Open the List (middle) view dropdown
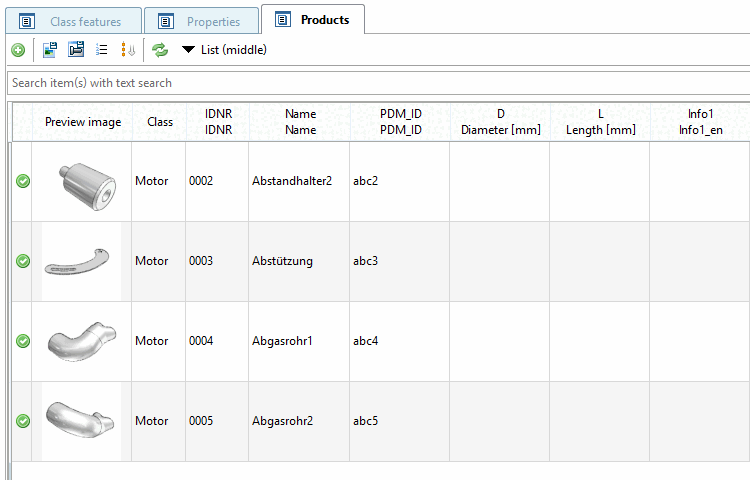Image resolution: width=750 pixels, height=480 pixels. [224, 50]
